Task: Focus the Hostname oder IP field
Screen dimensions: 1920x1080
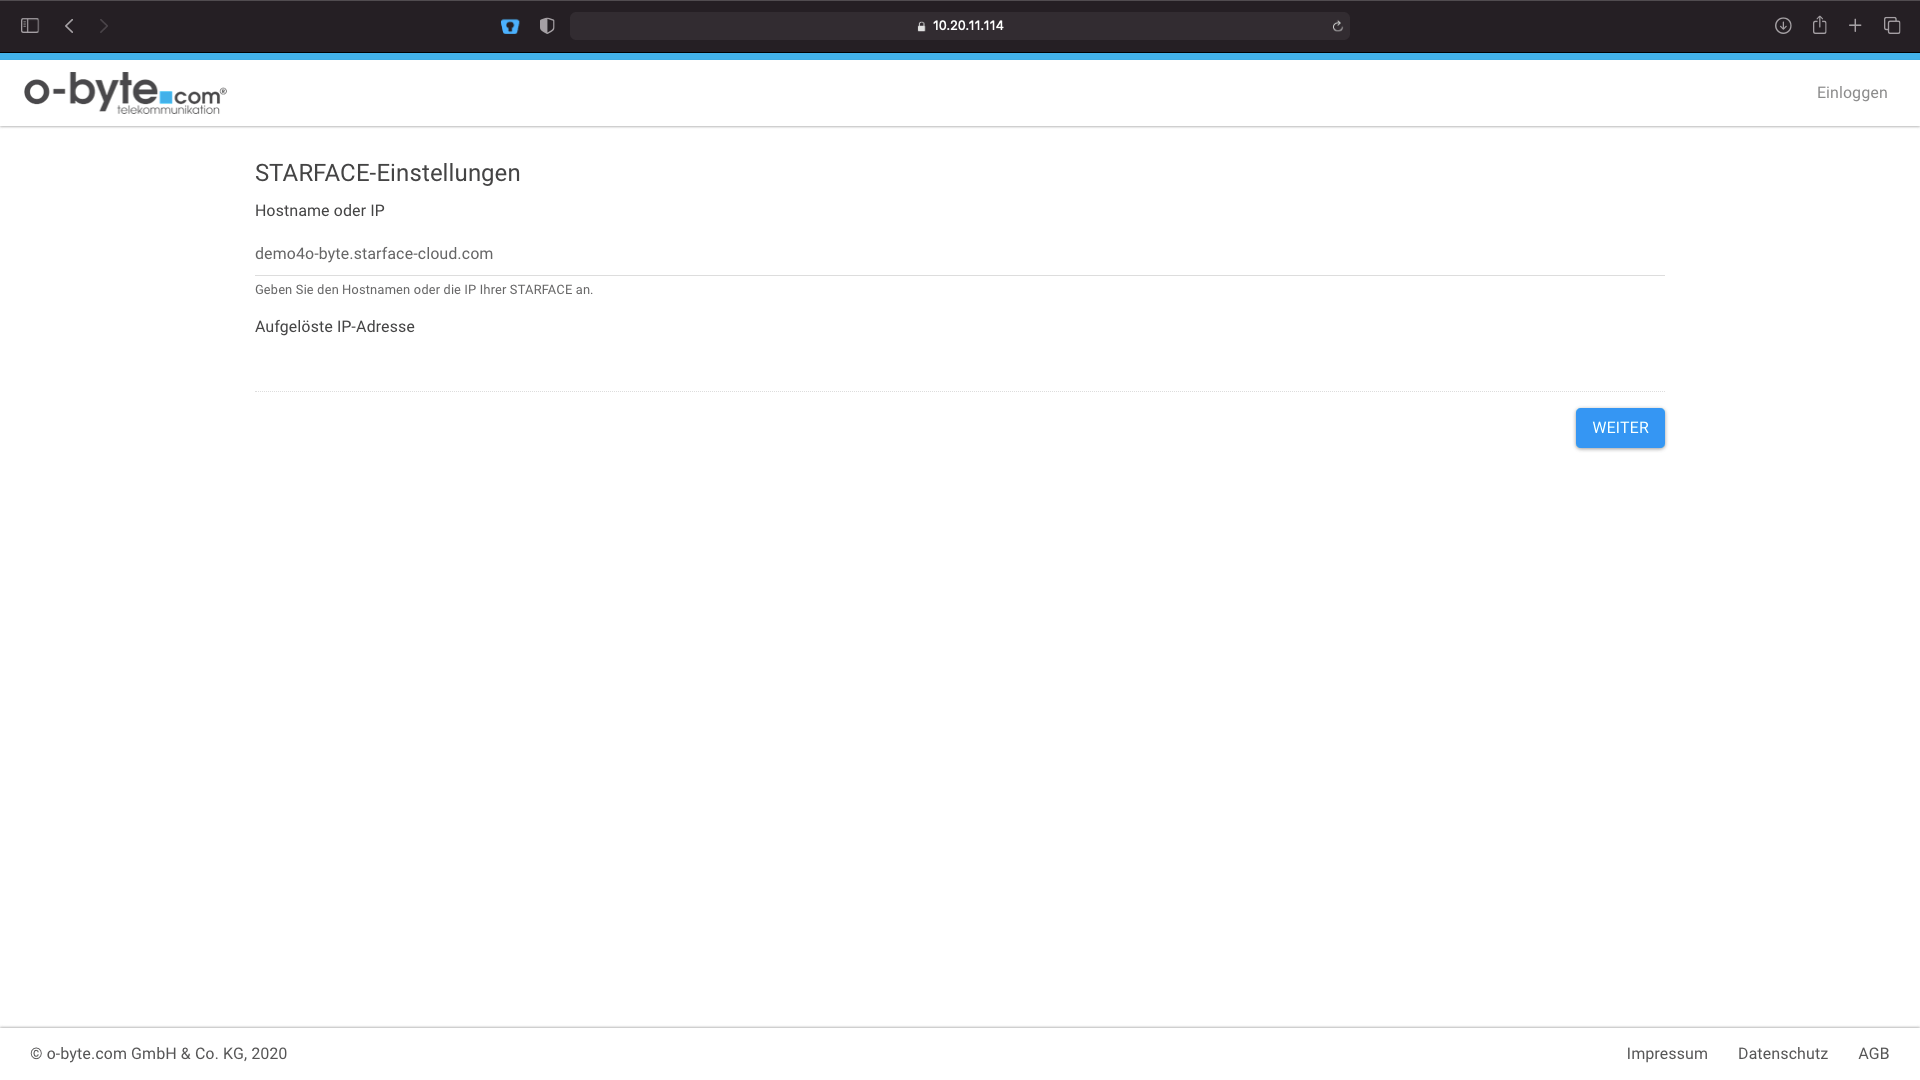Action: pos(958,254)
